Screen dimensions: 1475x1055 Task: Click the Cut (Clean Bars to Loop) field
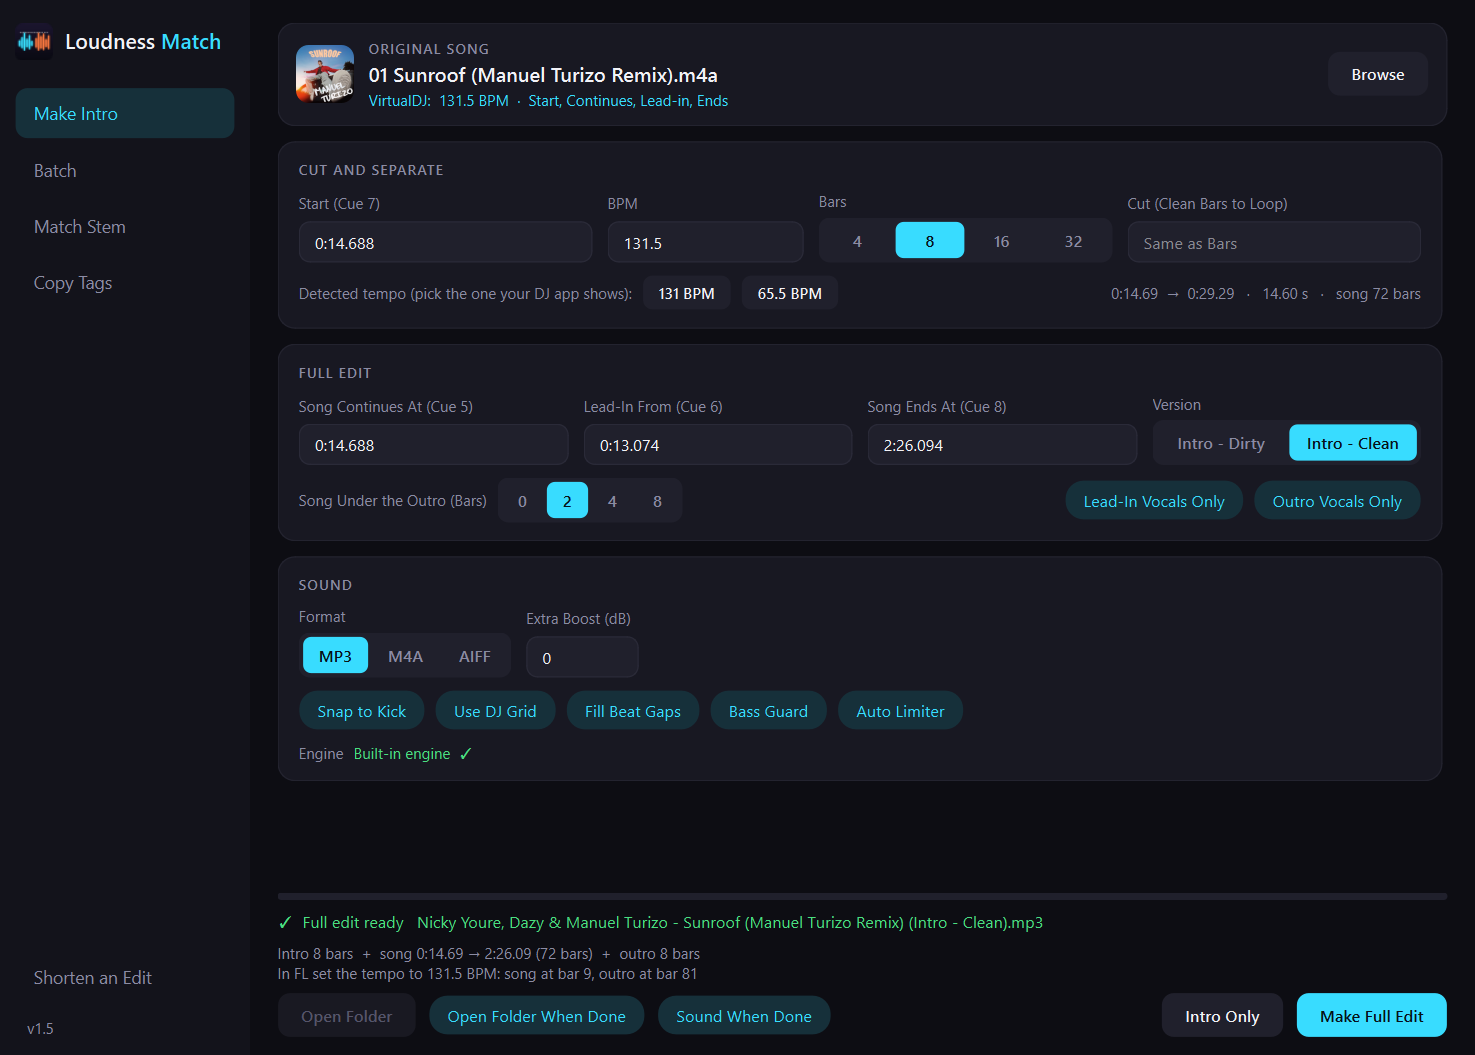(1274, 243)
